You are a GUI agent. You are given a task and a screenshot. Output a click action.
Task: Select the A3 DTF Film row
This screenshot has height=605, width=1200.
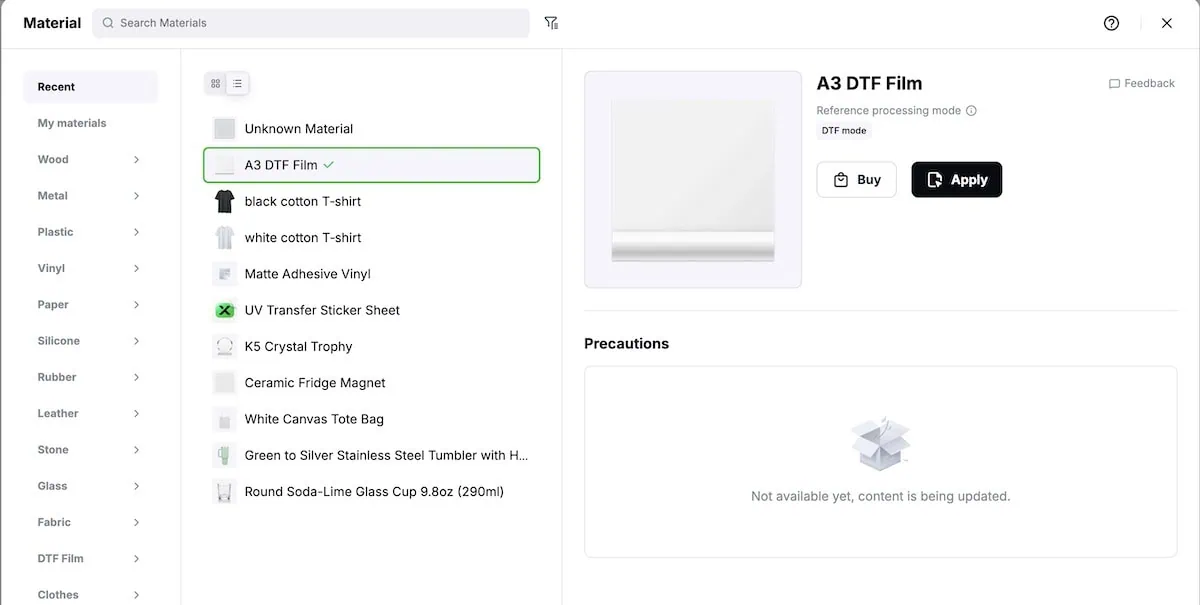coord(372,165)
